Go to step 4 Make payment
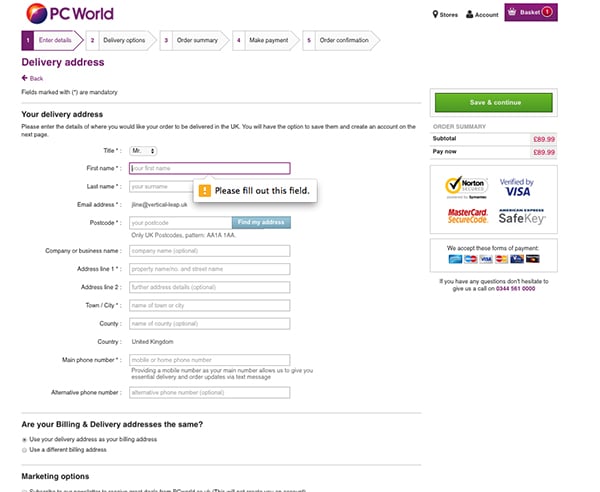This screenshot has height=492, width=600. [x=266, y=40]
